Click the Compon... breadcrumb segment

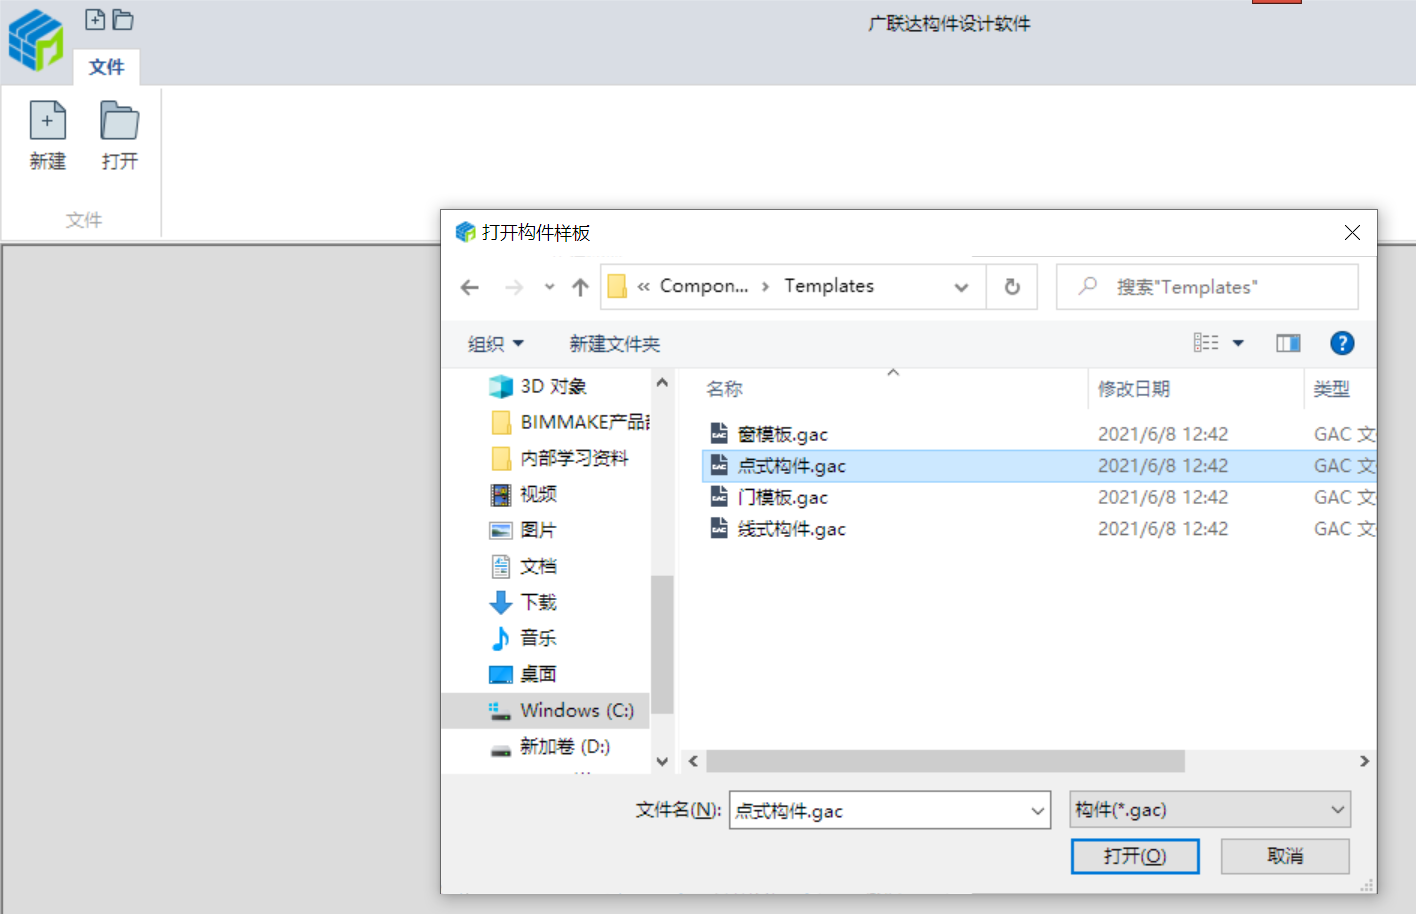[x=704, y=286]
